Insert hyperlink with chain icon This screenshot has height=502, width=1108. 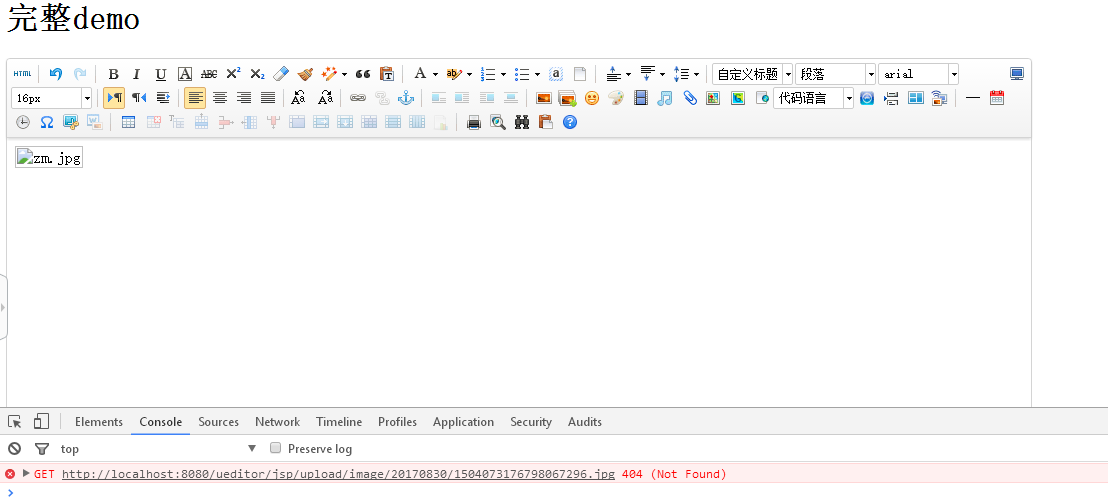[358, 98]
